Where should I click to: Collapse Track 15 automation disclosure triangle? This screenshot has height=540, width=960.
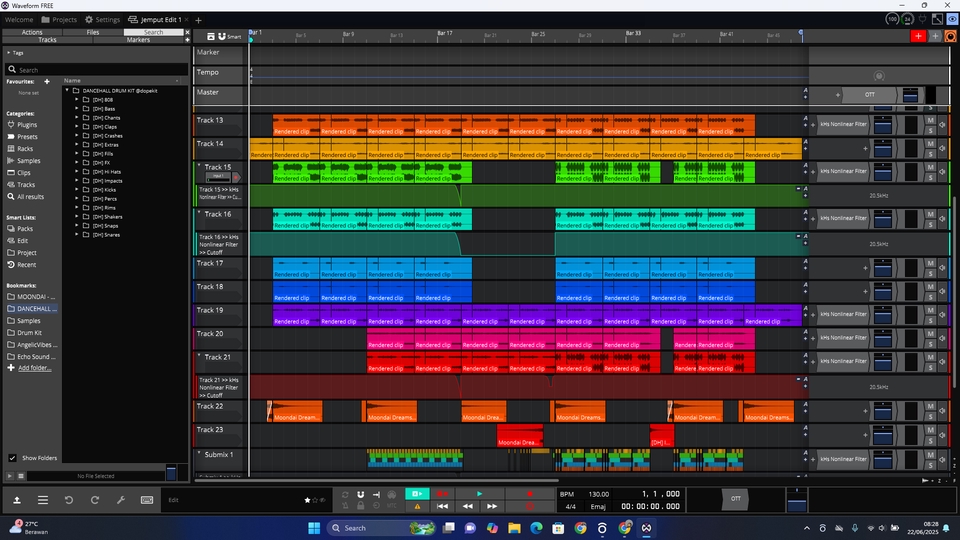(x=200, y=166)
